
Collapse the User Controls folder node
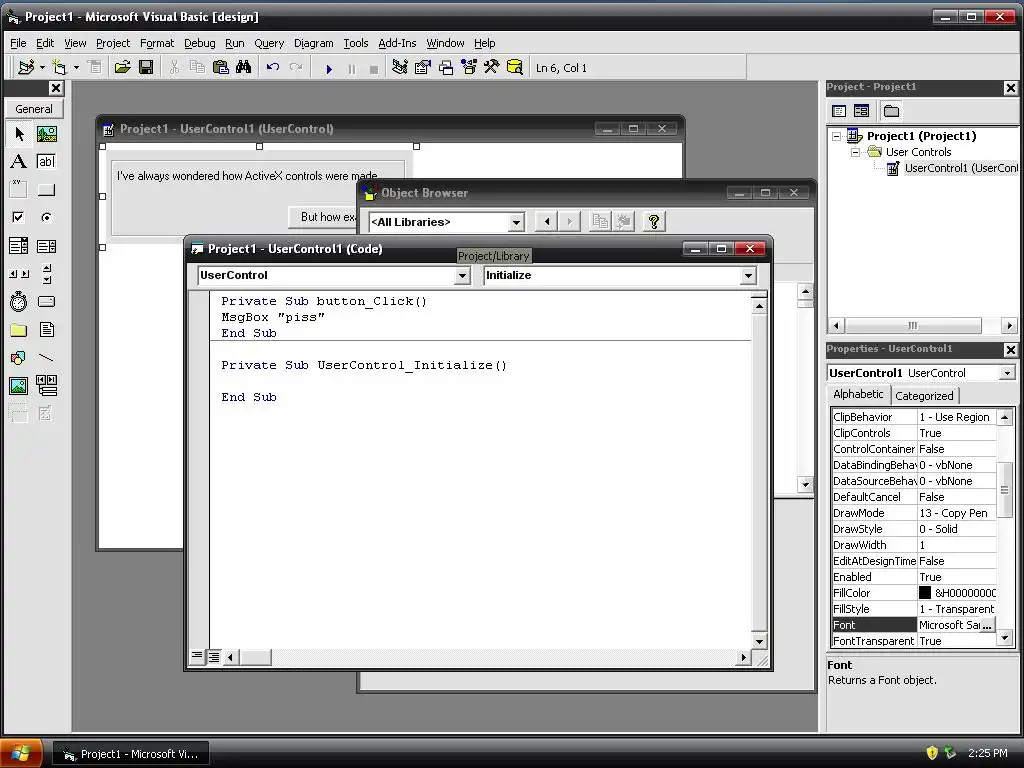pos(855,152)
